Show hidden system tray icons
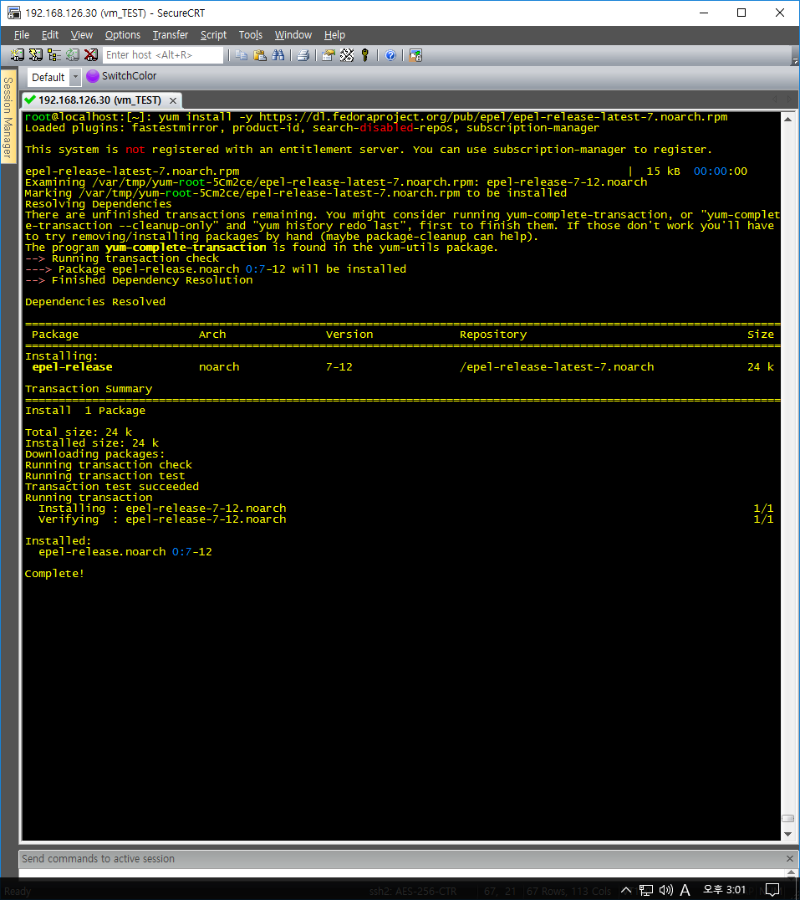800x900 pixels. point(626,890)
